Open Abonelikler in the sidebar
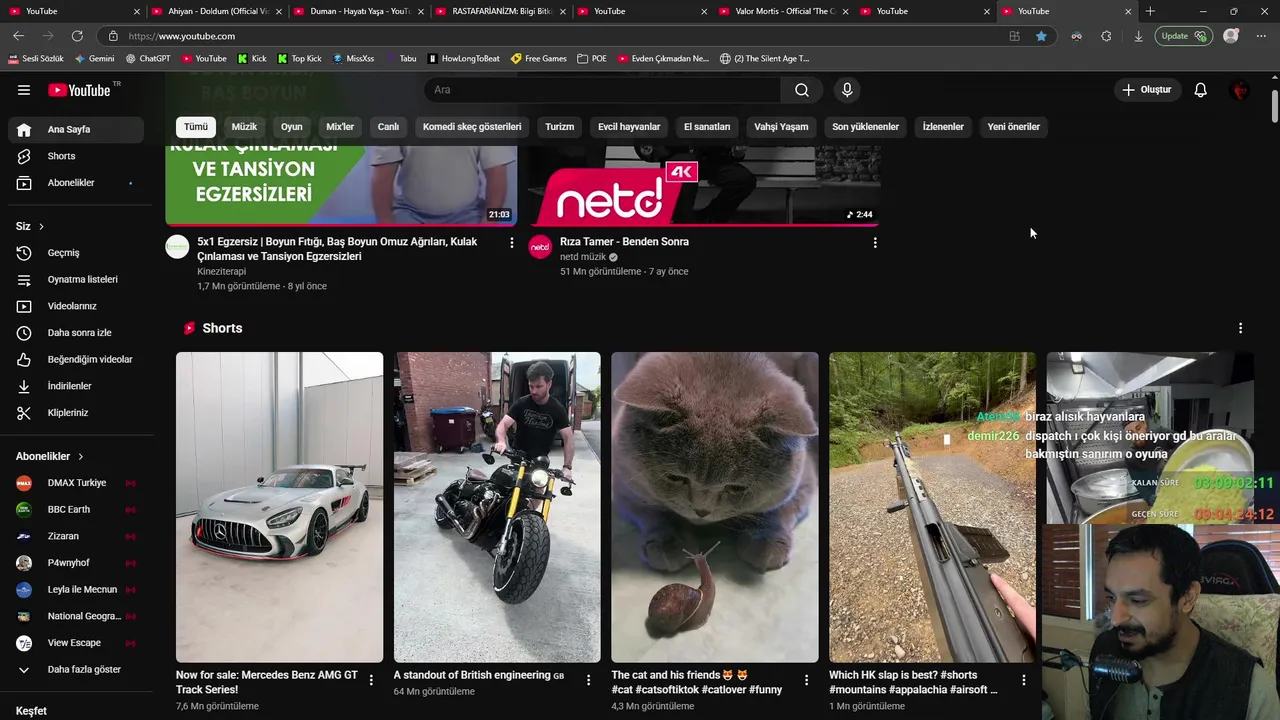 (x=76, y=183)
